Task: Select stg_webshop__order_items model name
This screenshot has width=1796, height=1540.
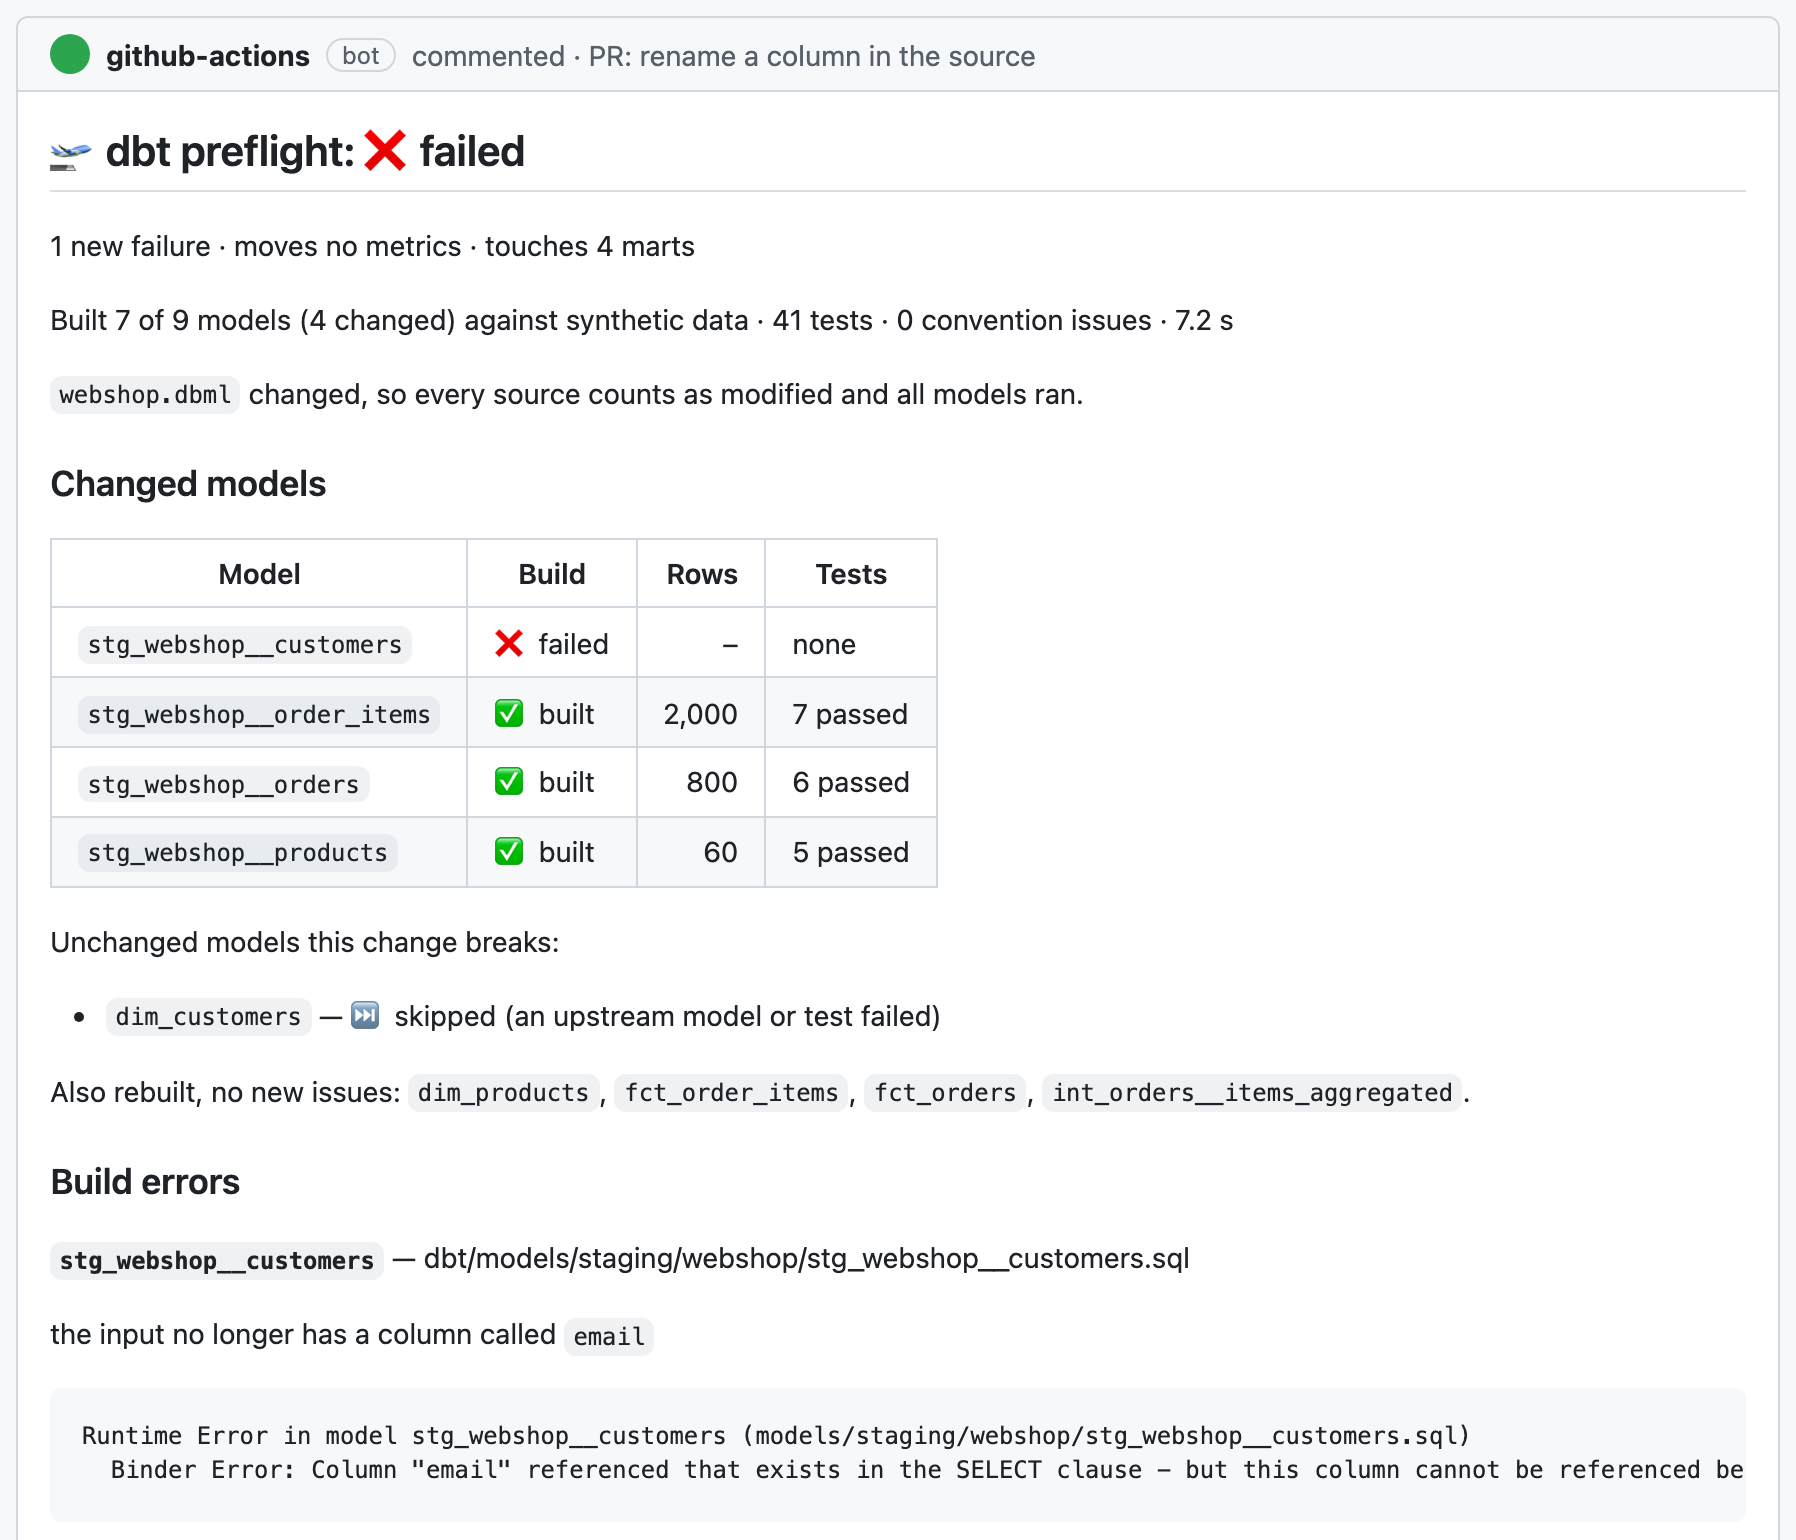Action: 259,715
